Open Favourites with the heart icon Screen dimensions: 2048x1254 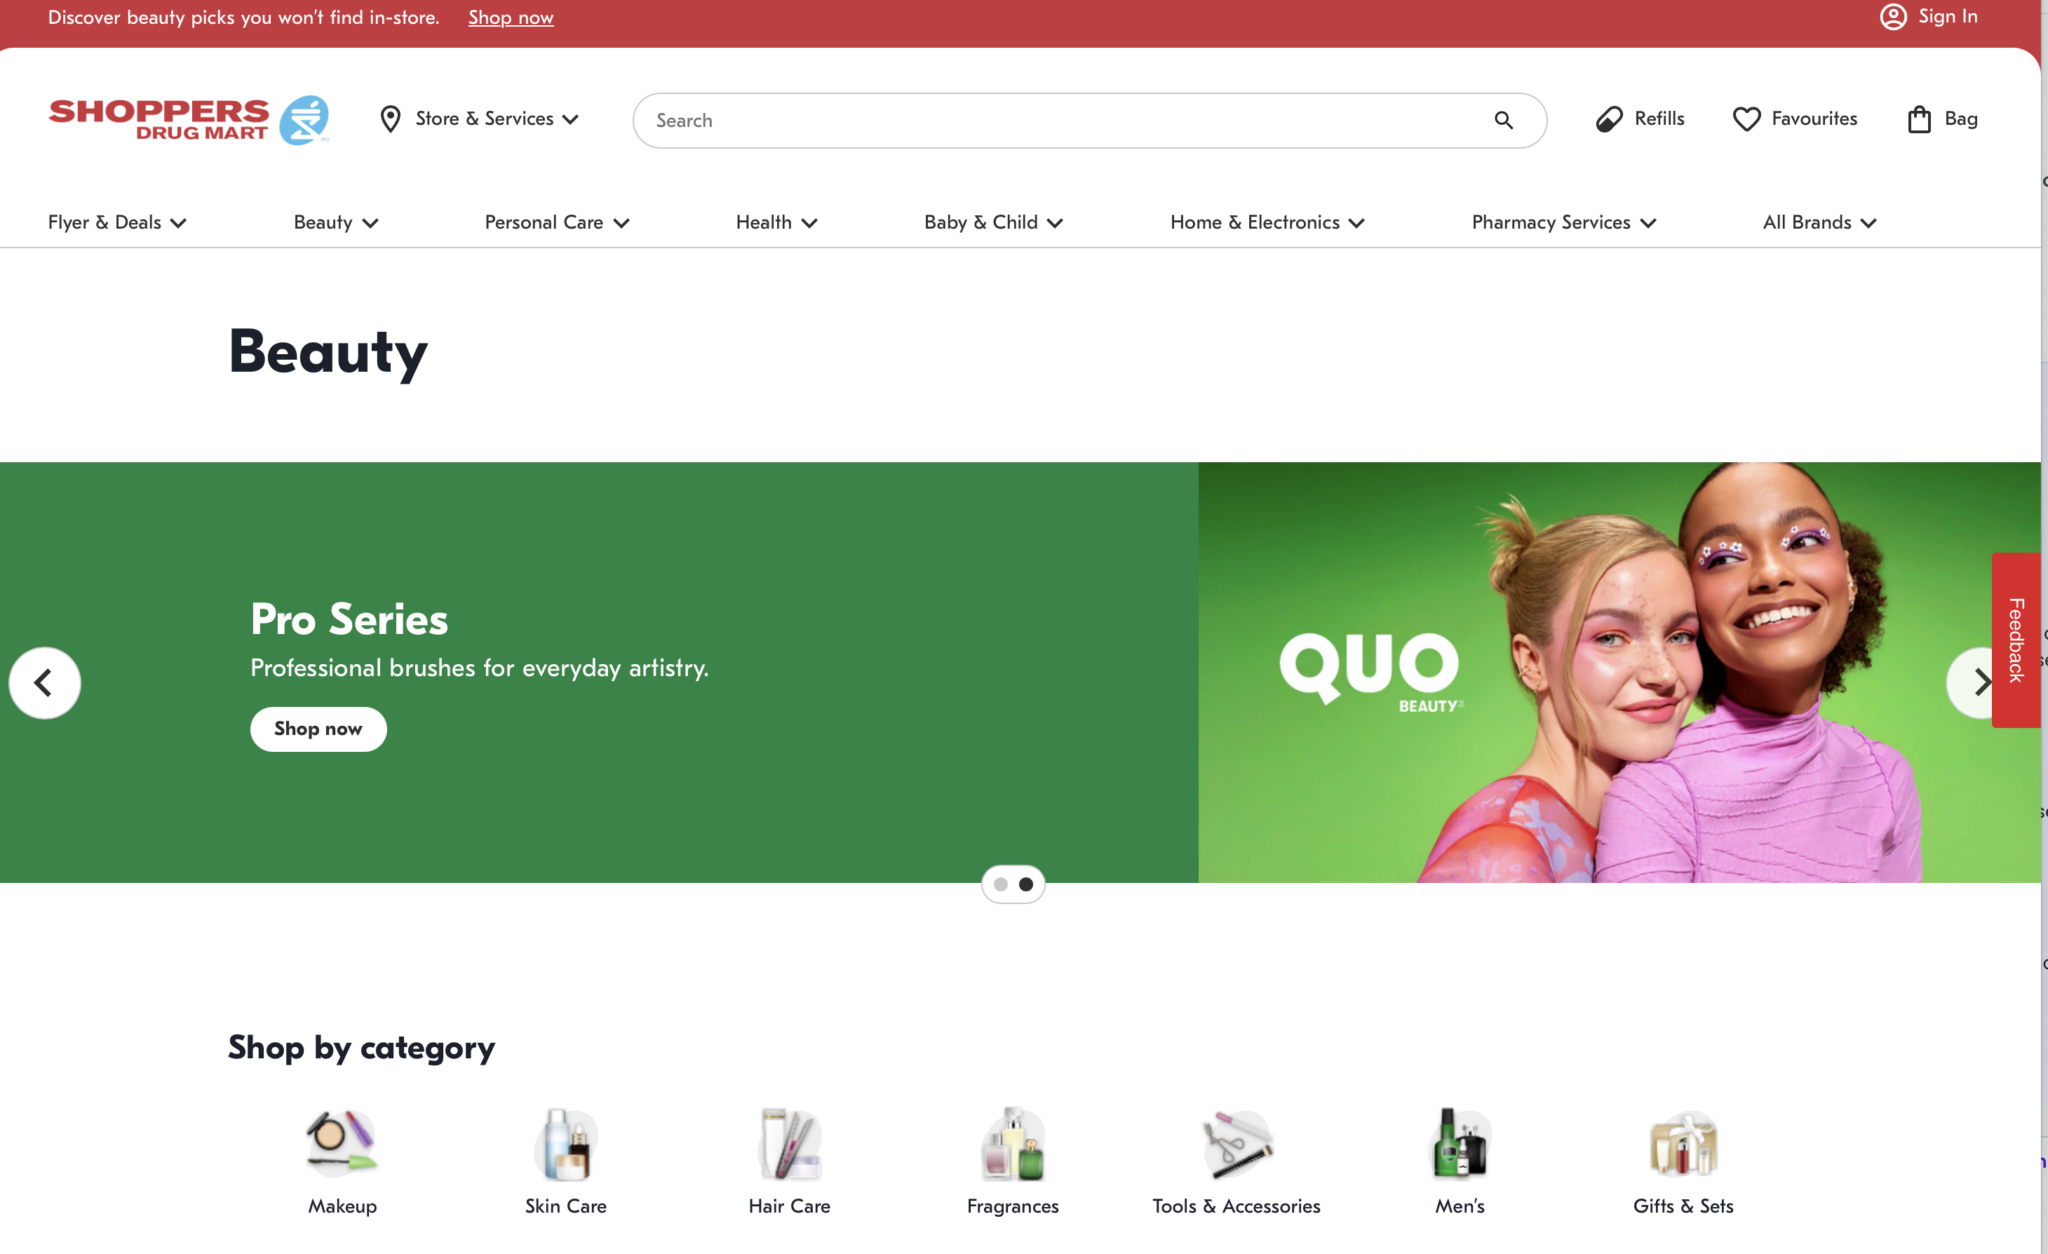[1746, 119]
